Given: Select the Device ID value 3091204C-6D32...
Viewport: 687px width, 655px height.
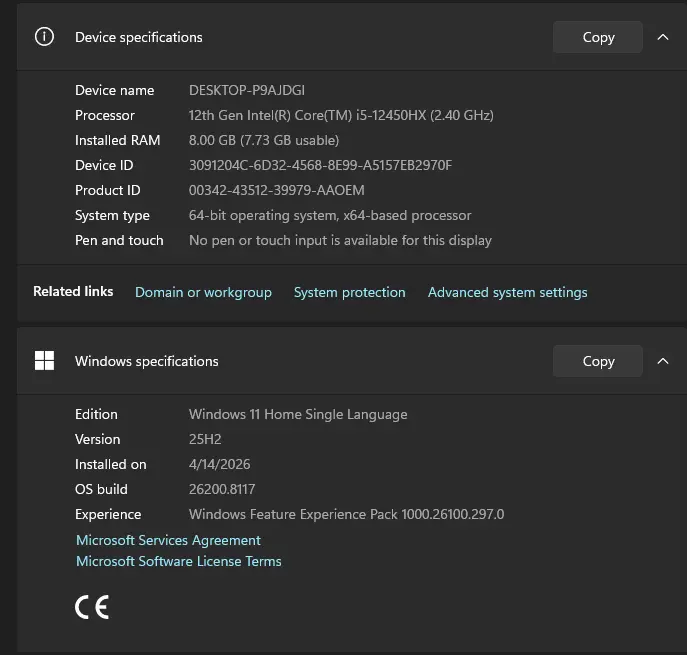Looking at the screenshot, I should coord(320,165).
